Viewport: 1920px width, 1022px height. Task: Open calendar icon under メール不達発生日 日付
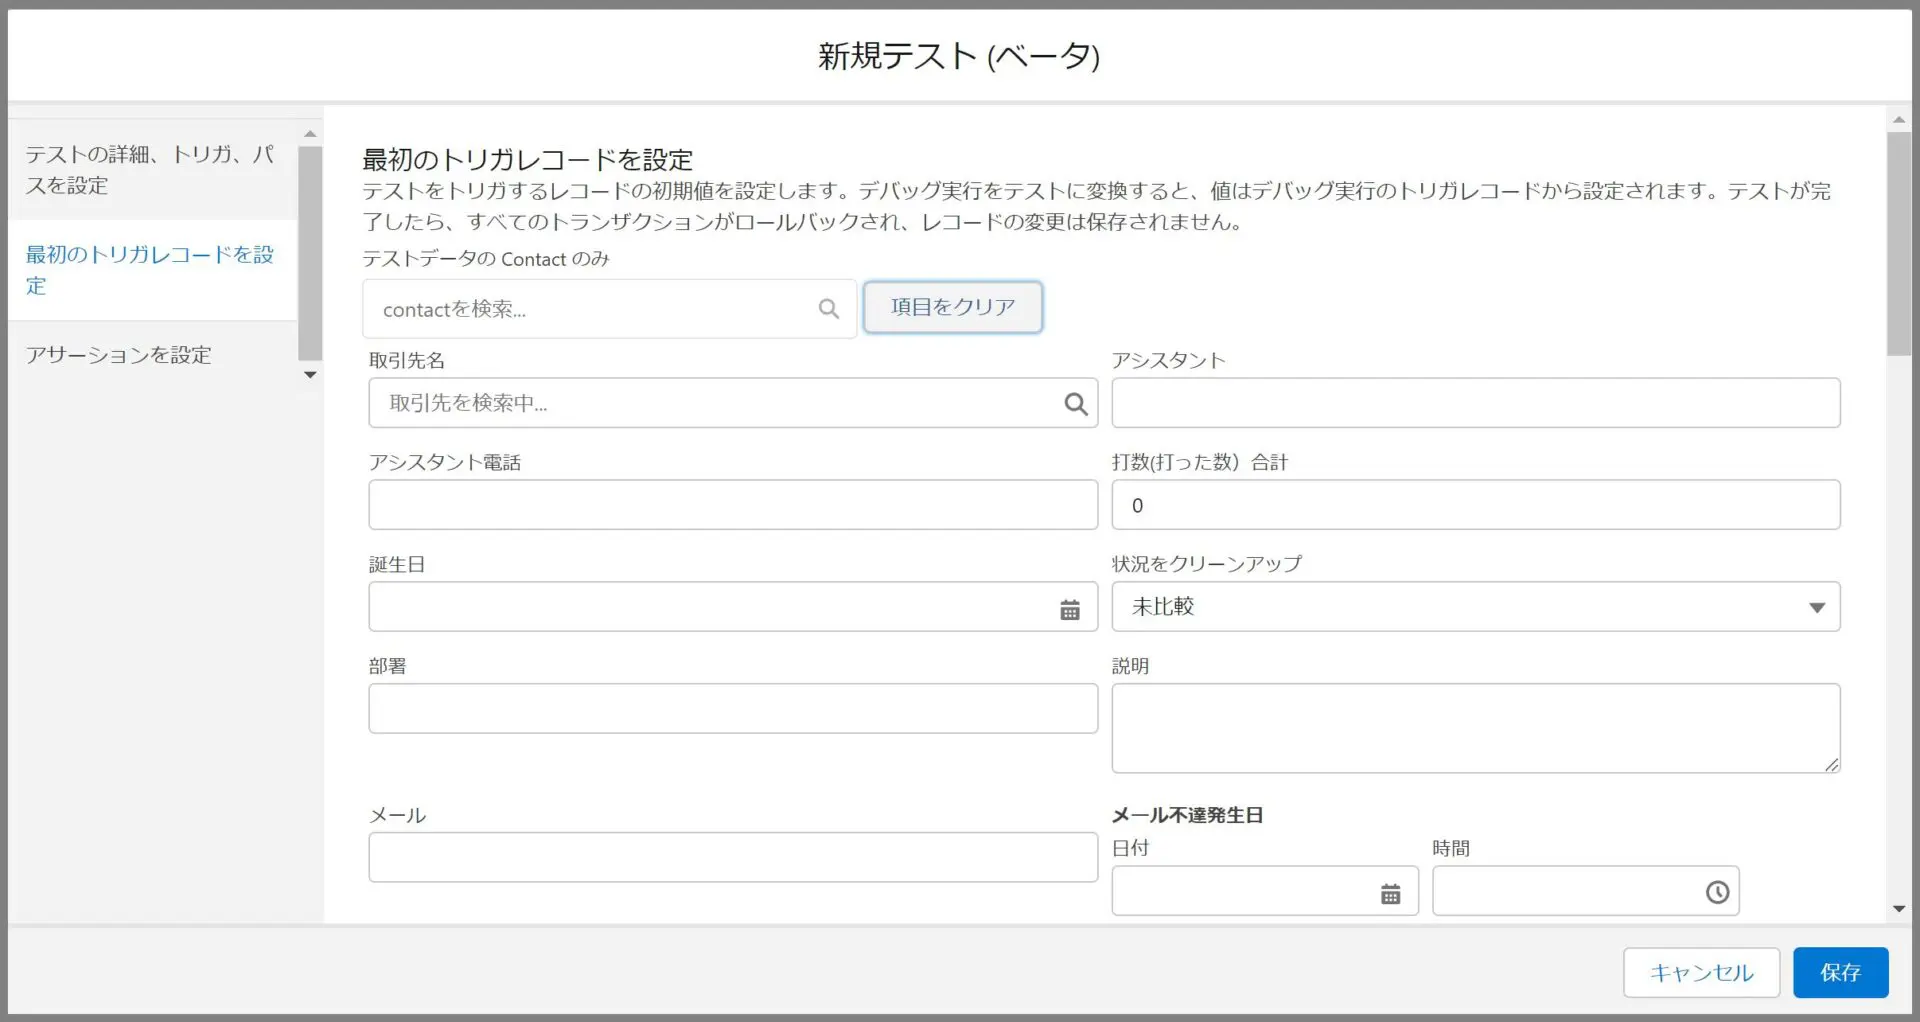tap(1390, 894)
